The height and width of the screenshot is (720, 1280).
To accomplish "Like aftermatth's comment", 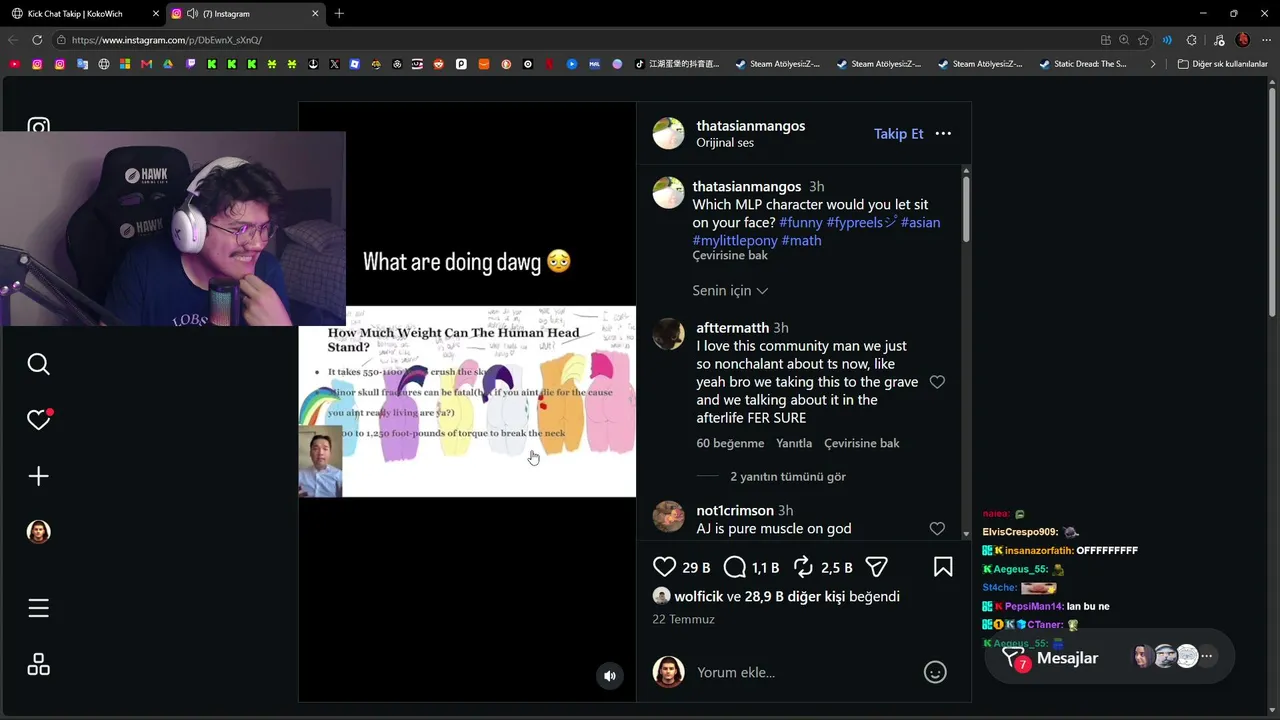I will point(937,382).
